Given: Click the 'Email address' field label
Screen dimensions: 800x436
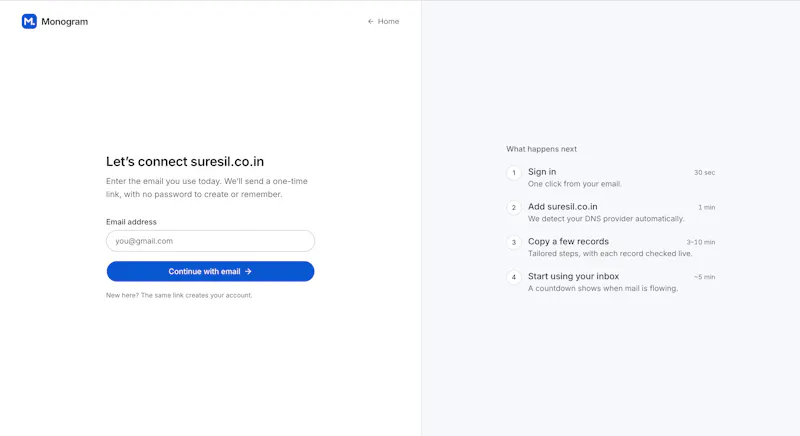Looking at the screenshot, I should tap(131, 222).
